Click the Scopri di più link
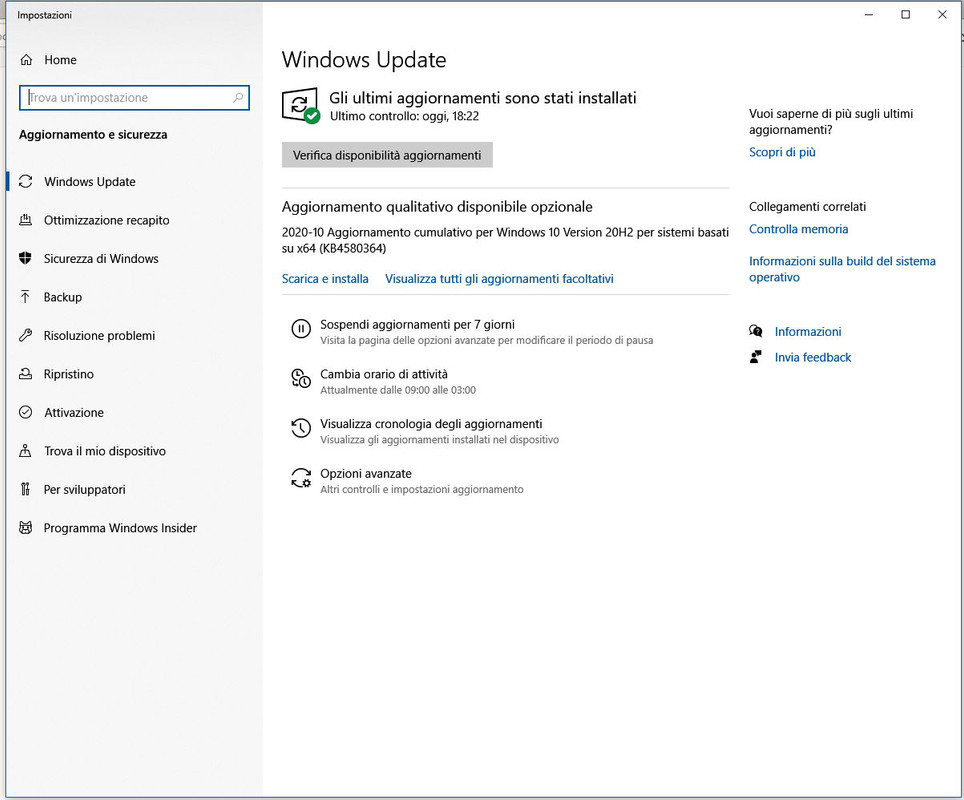 click(x=782, y=152)
